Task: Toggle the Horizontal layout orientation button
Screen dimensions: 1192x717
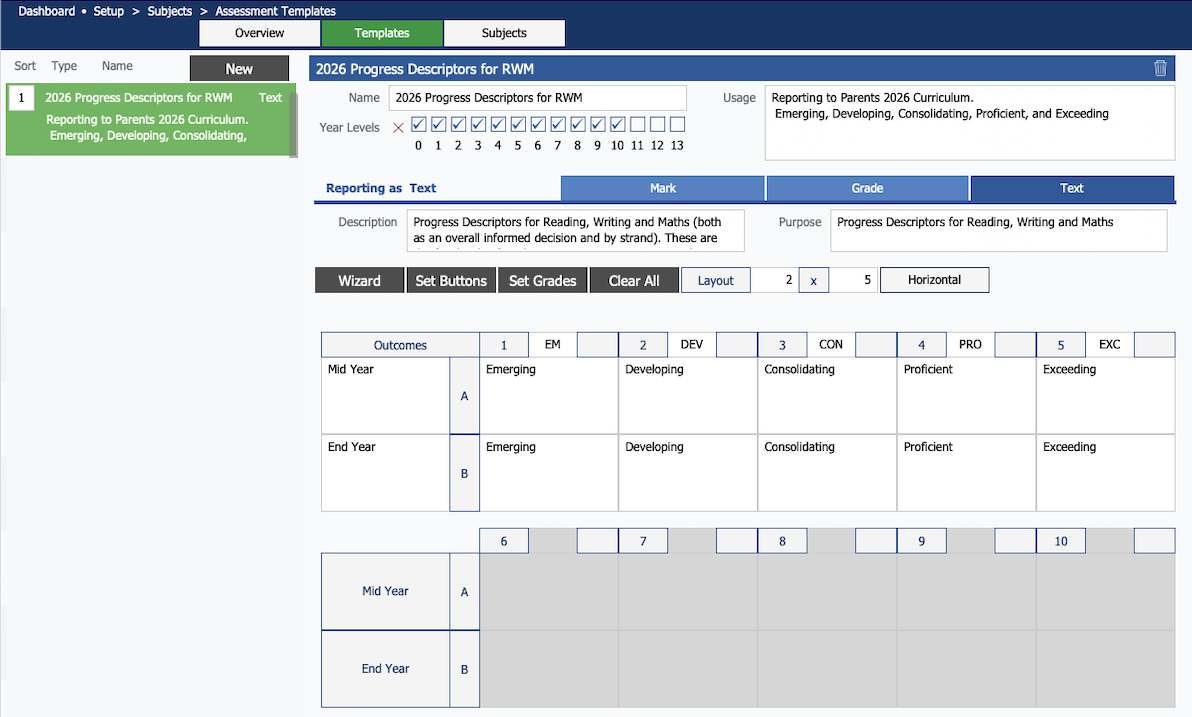Action: click(934, 280)
